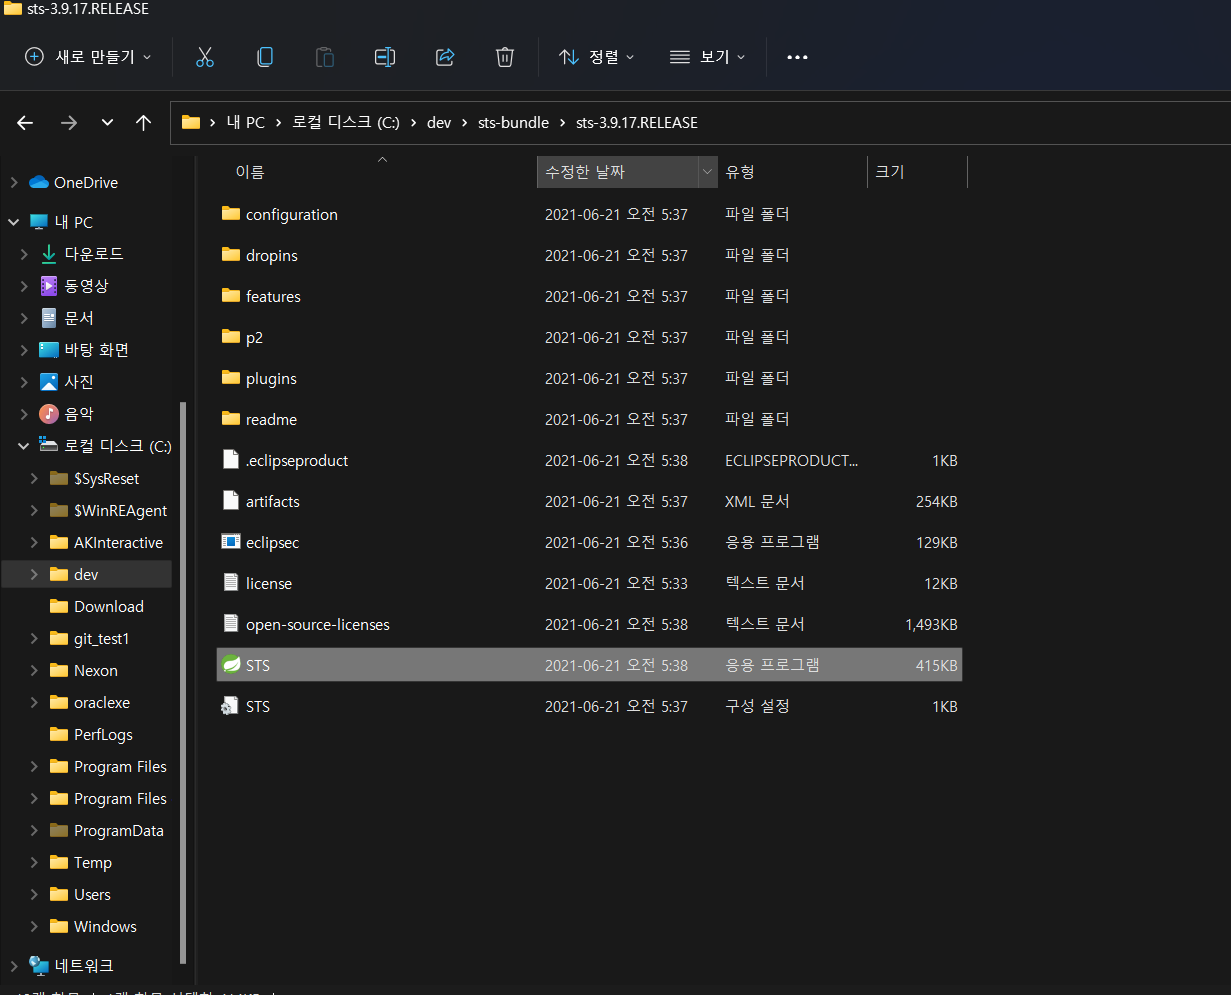Collapse 내 PC in navigation pane
This screenshot has width=1231, height=995.
click(x=14, y=222)
